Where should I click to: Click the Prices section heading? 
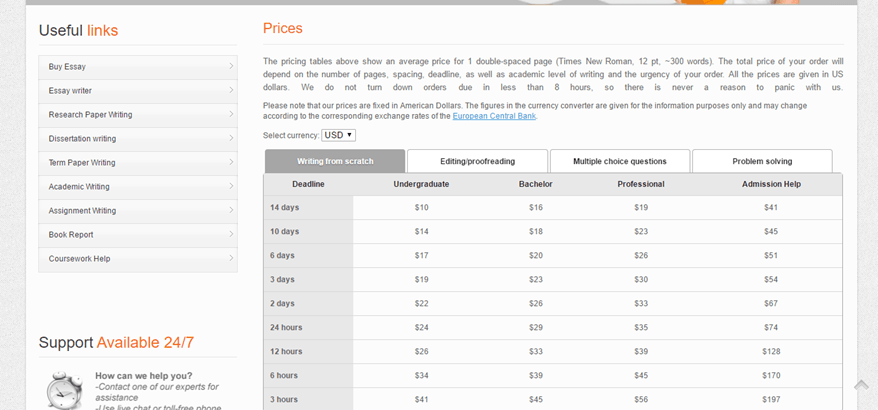(283, 29)
